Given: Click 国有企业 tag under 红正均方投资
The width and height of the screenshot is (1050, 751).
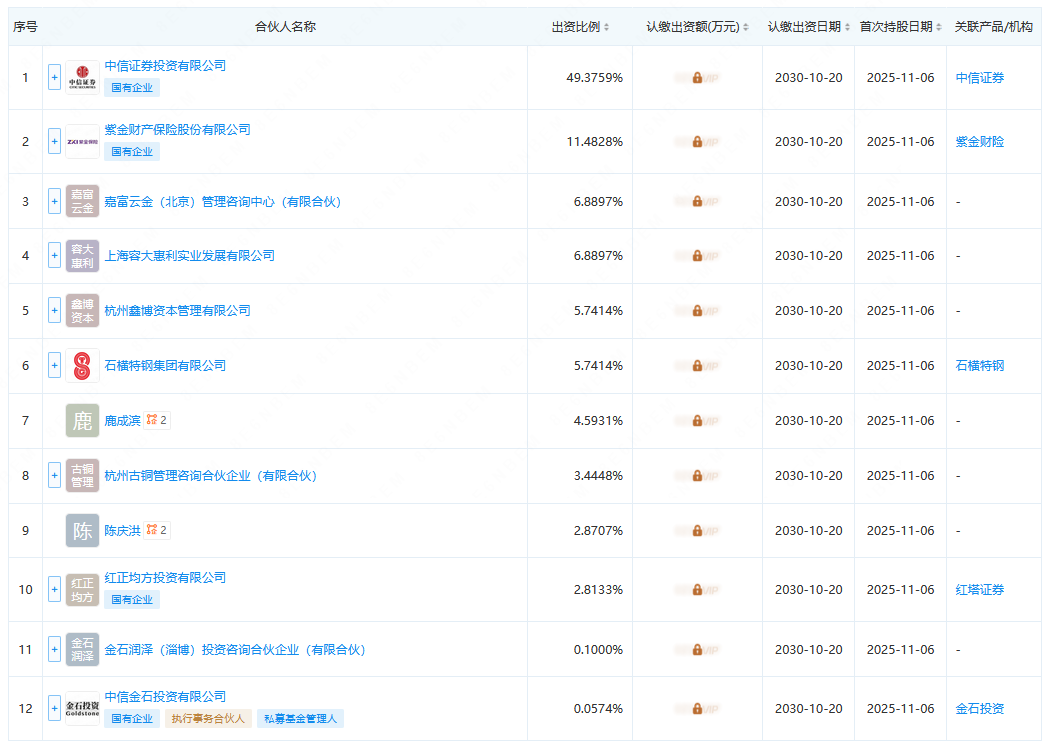Looking at the screenshot, I should (x=132, y=600).
